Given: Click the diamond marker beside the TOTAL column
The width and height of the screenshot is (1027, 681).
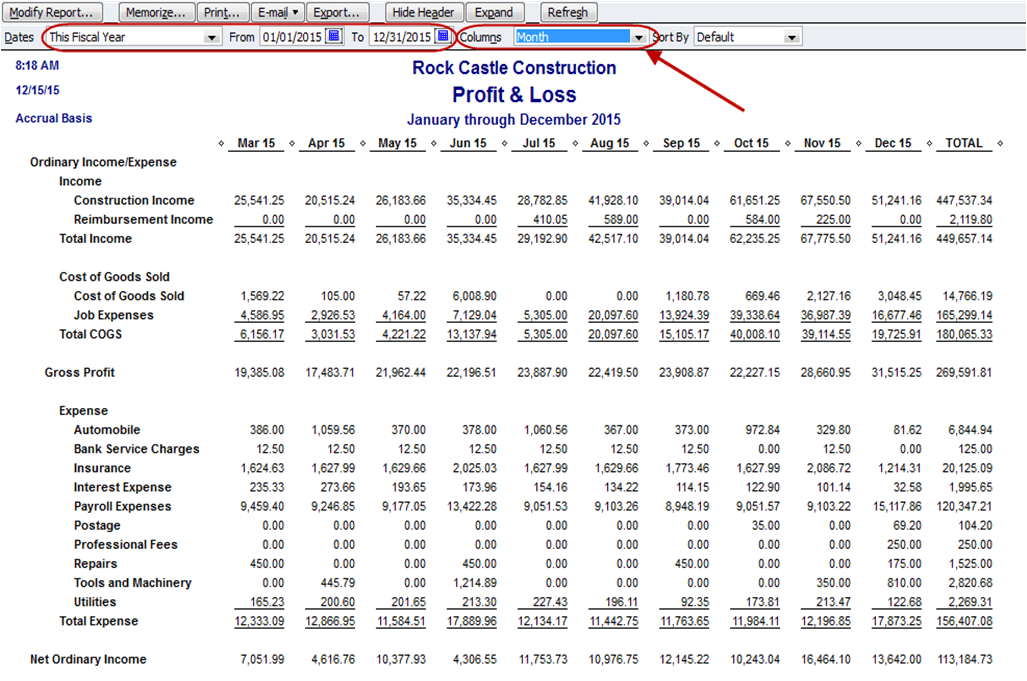Looking at the screenshot, I should 930,142.
